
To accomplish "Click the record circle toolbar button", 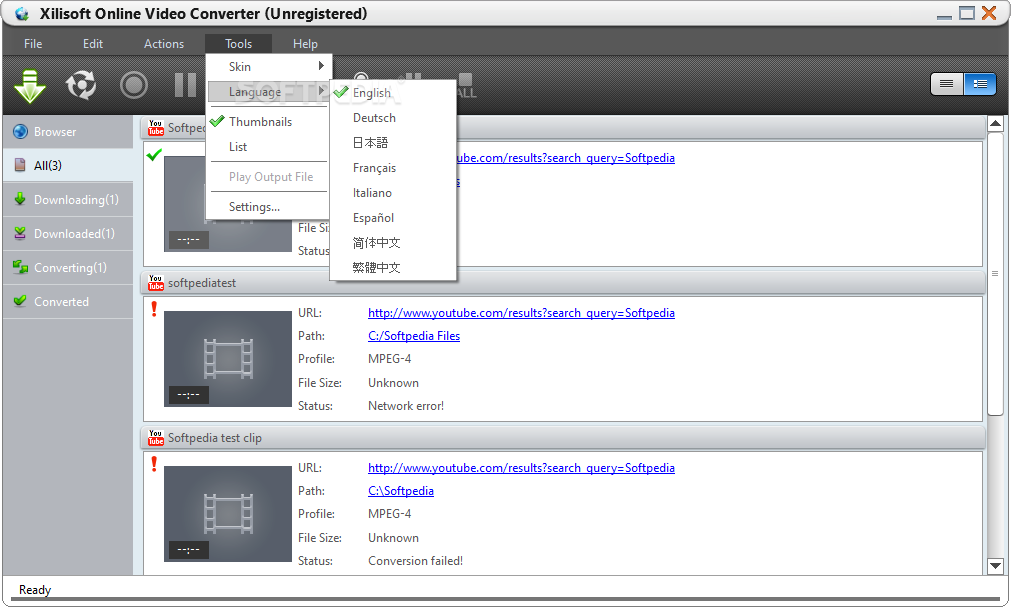I will point(134,85).
